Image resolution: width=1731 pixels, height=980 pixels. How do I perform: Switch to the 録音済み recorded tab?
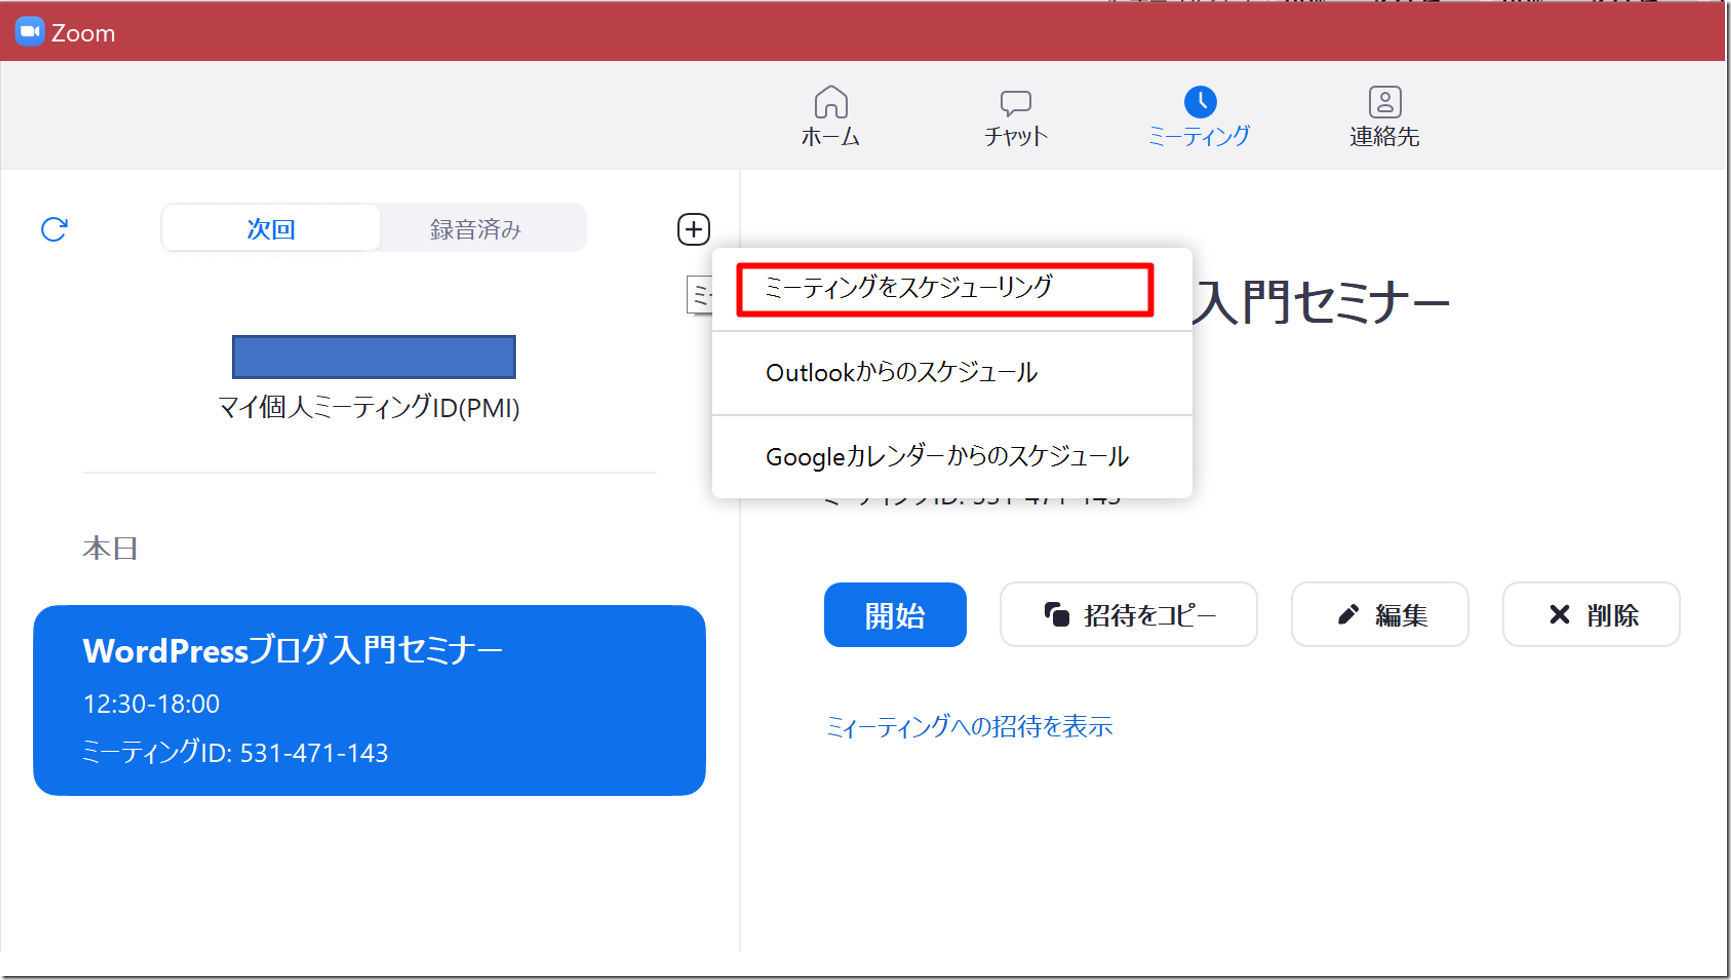coord(476,229)
